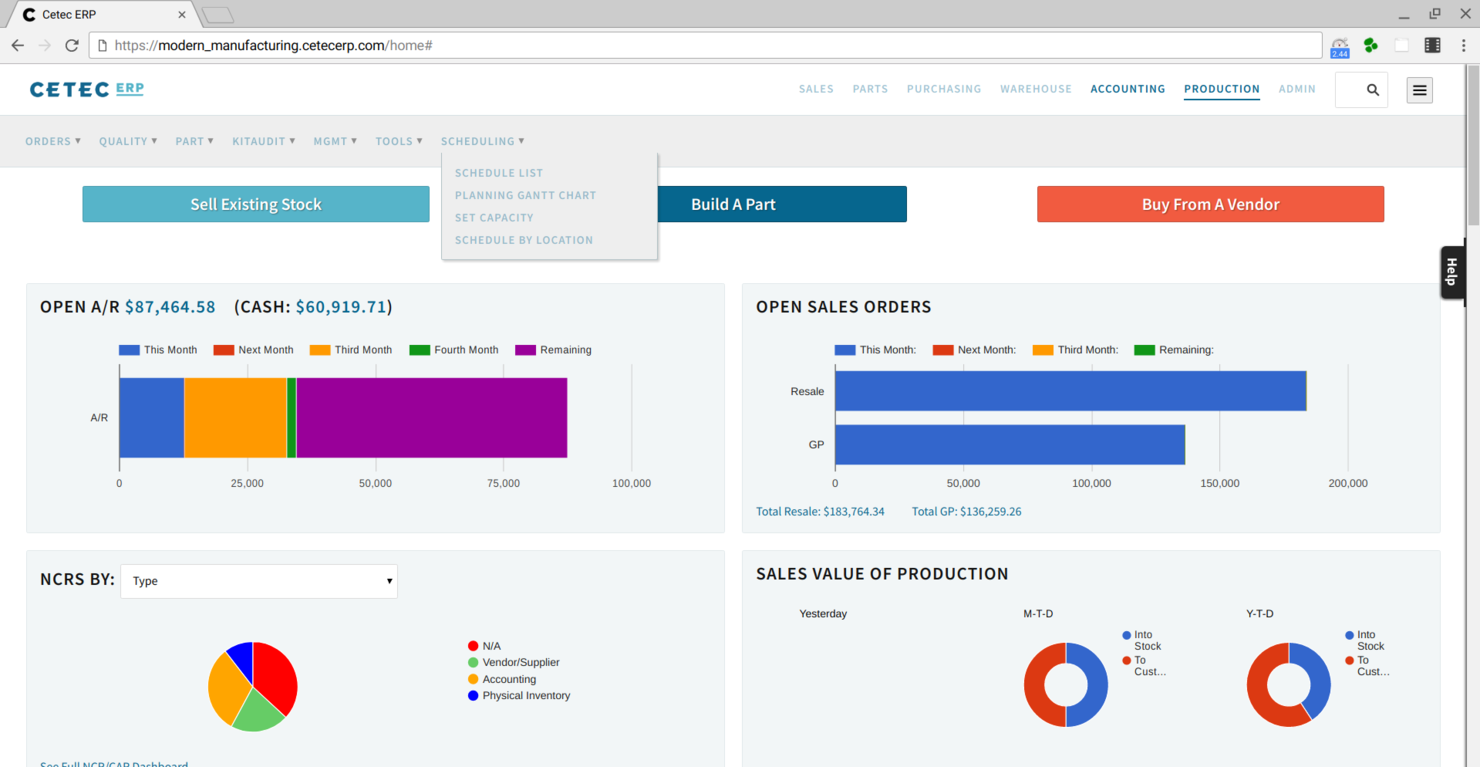Viewport: 1480px width, 767px height.
Task: Switch to the ACCOUNTING section tab
Action: 1128,89
